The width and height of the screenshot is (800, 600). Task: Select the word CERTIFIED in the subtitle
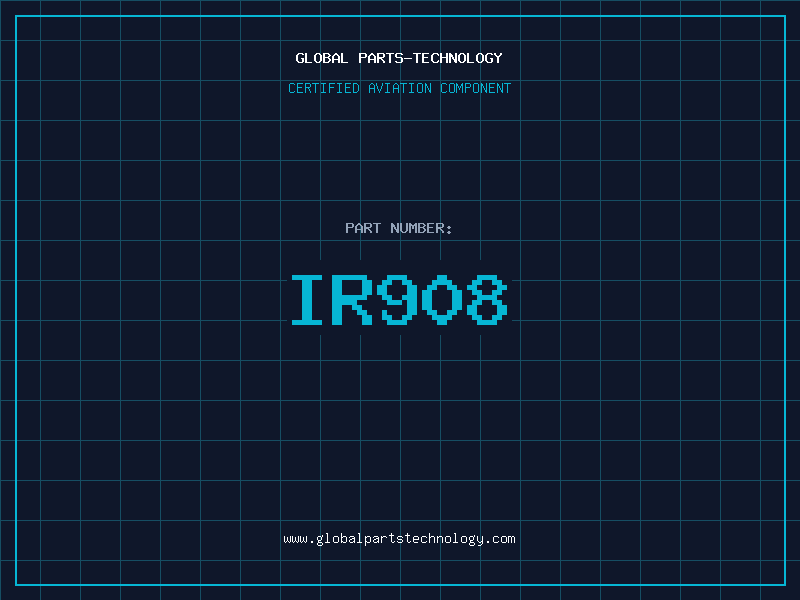point(323,88)
